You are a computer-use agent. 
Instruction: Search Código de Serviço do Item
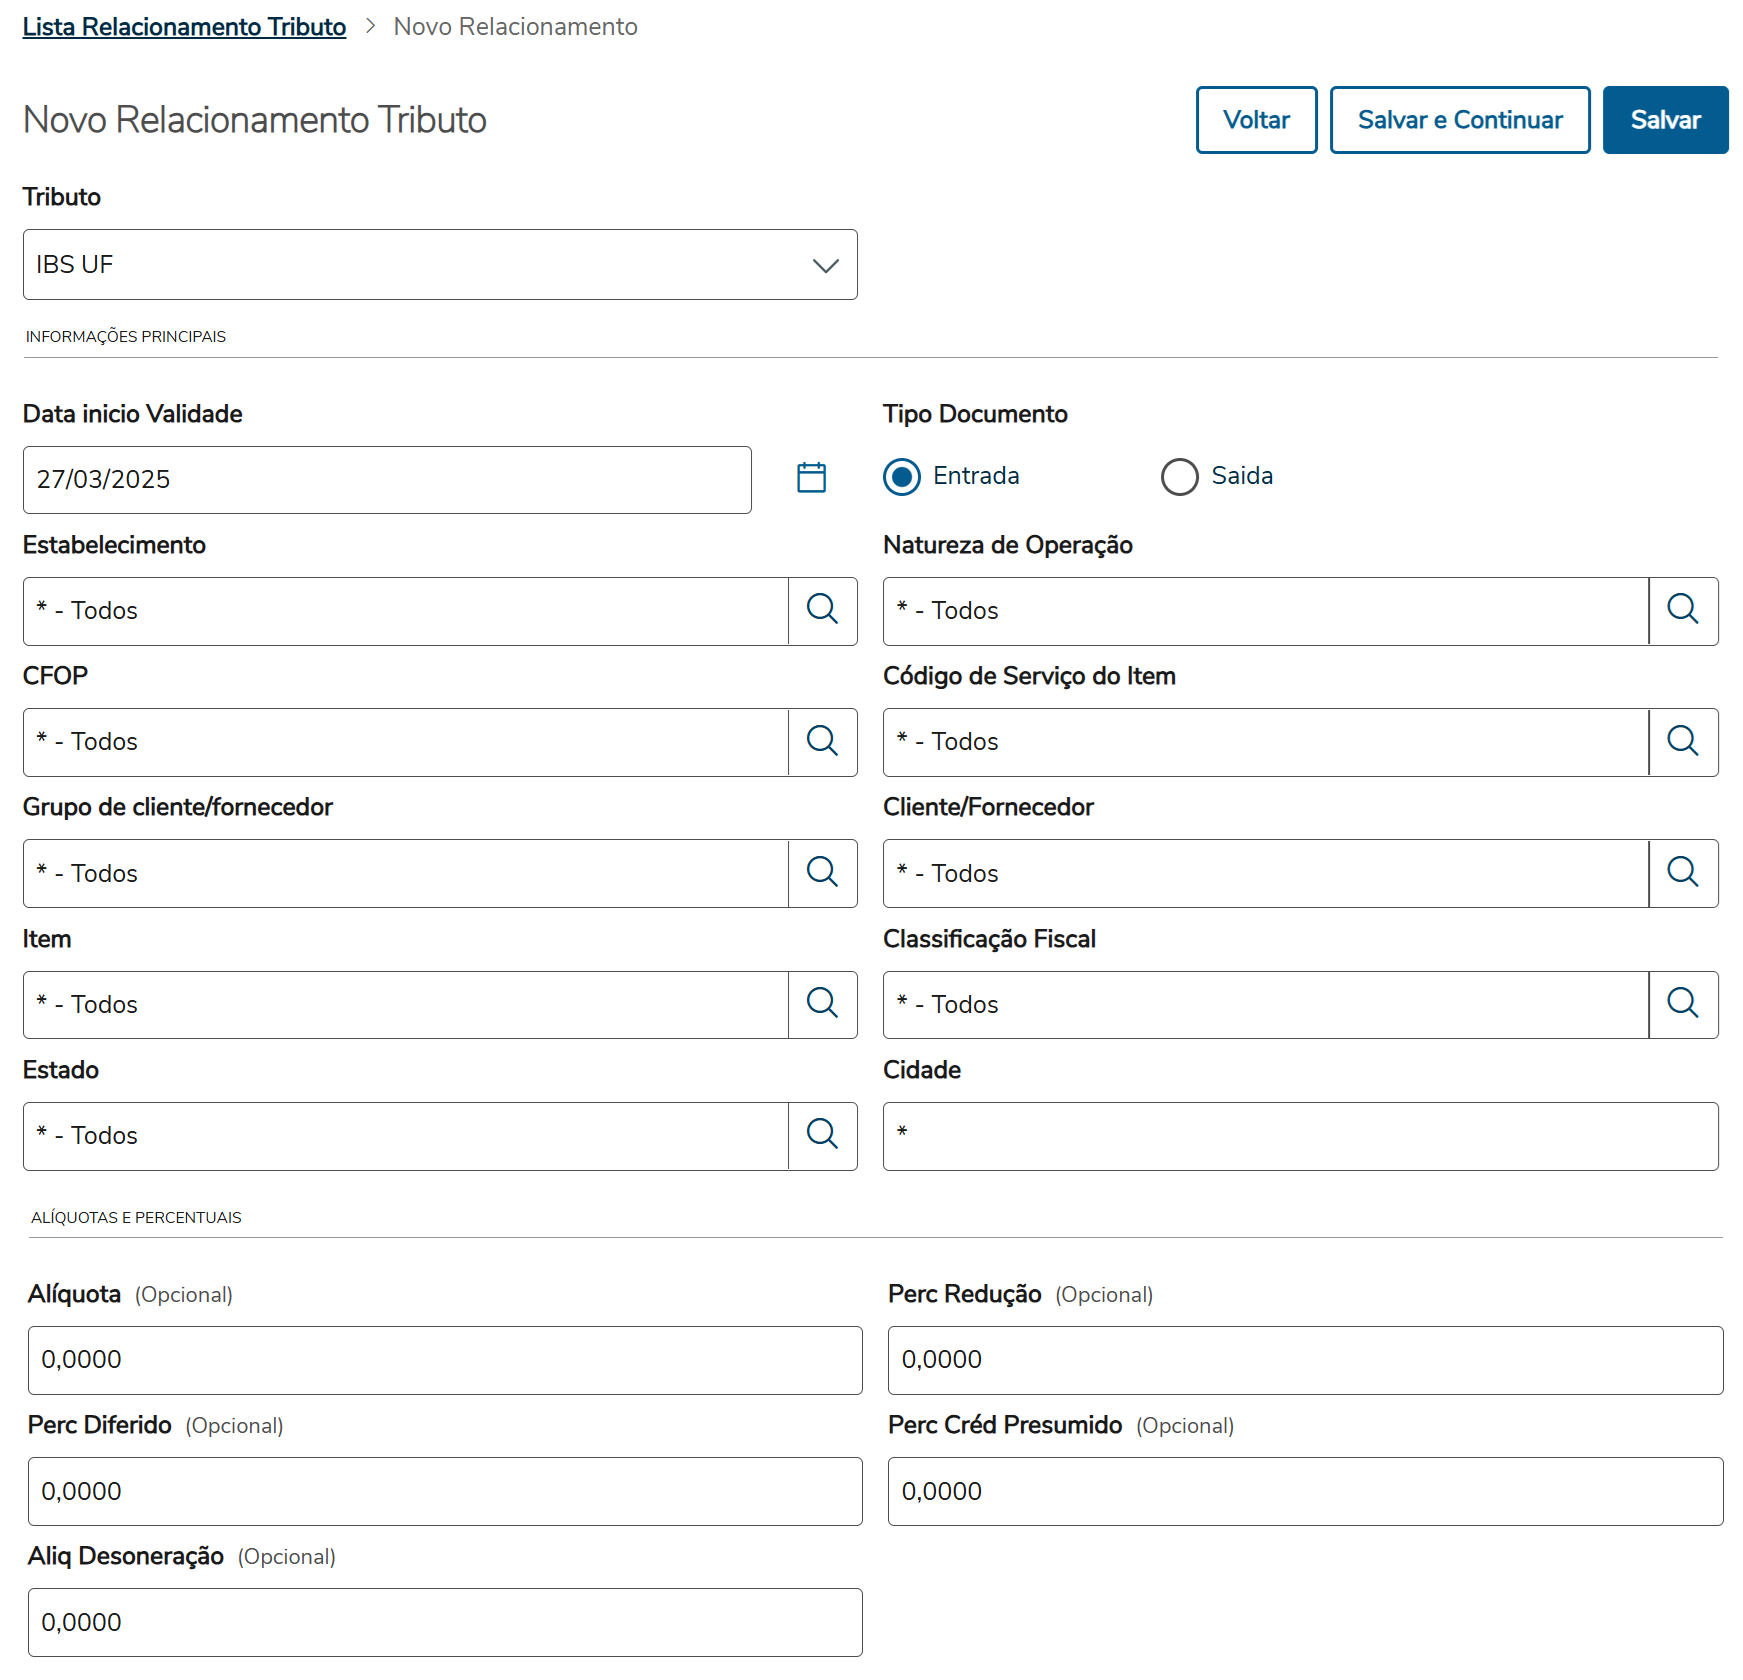1683,742
